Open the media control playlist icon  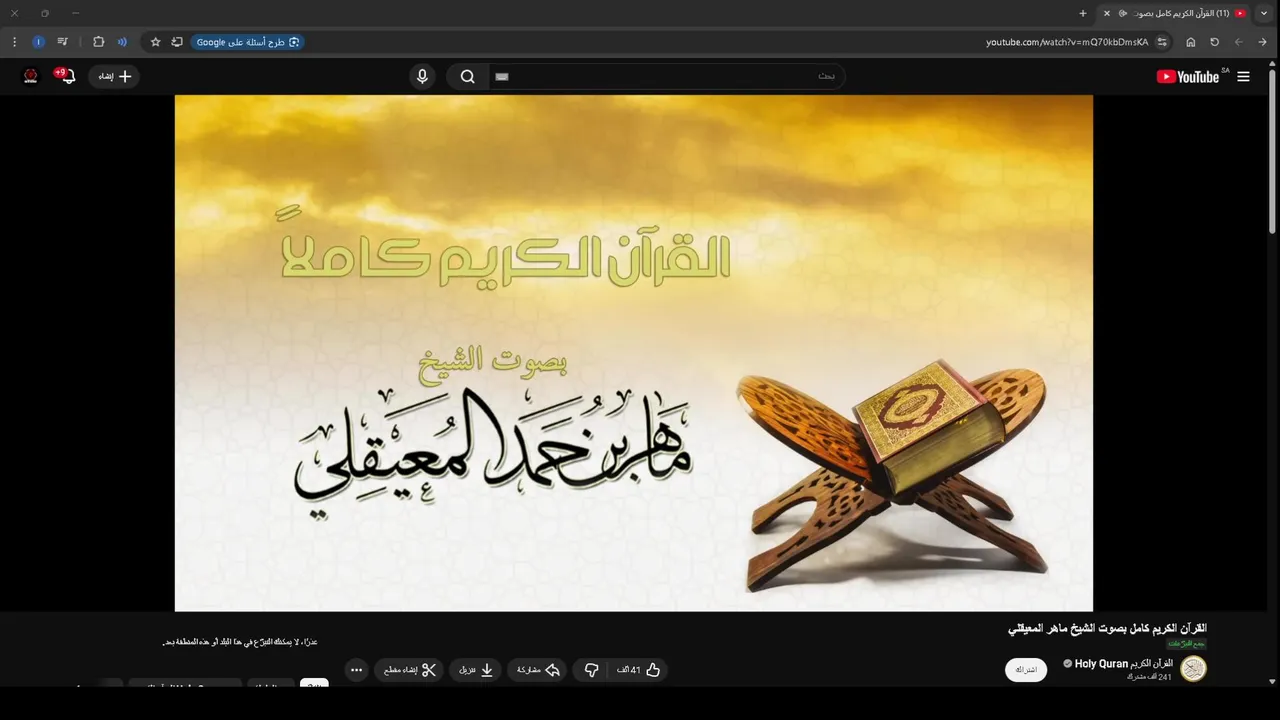[63, 42]
